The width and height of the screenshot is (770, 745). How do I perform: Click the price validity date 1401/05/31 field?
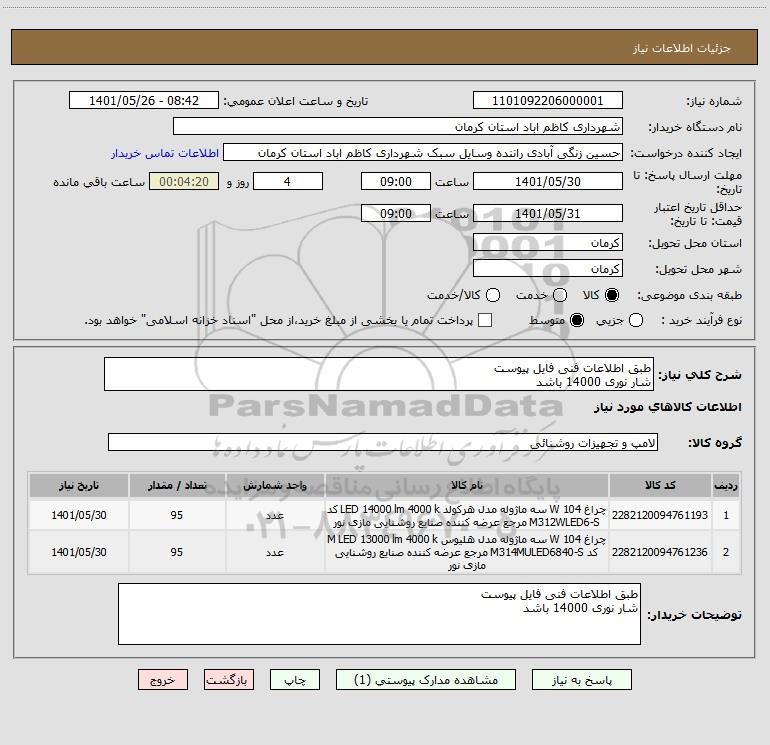pyautogui.click(x=548, y=213)
